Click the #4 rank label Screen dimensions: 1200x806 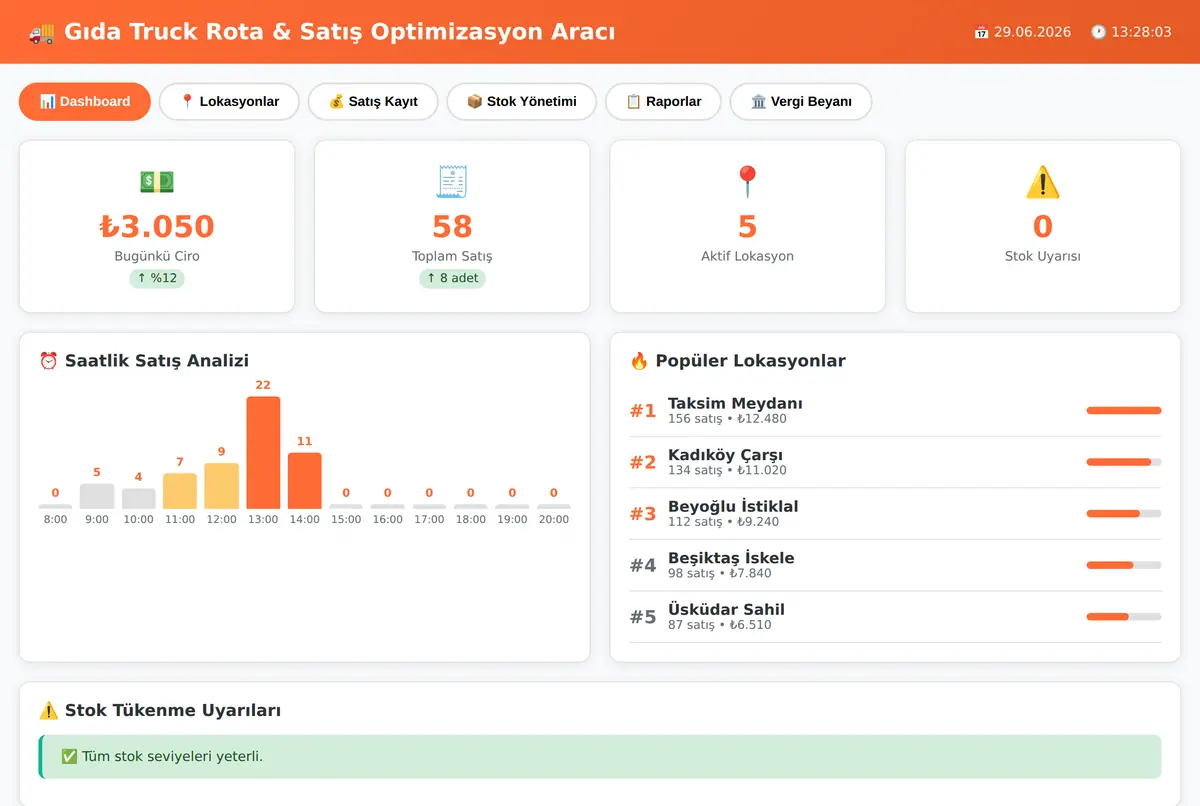[643, 566]
